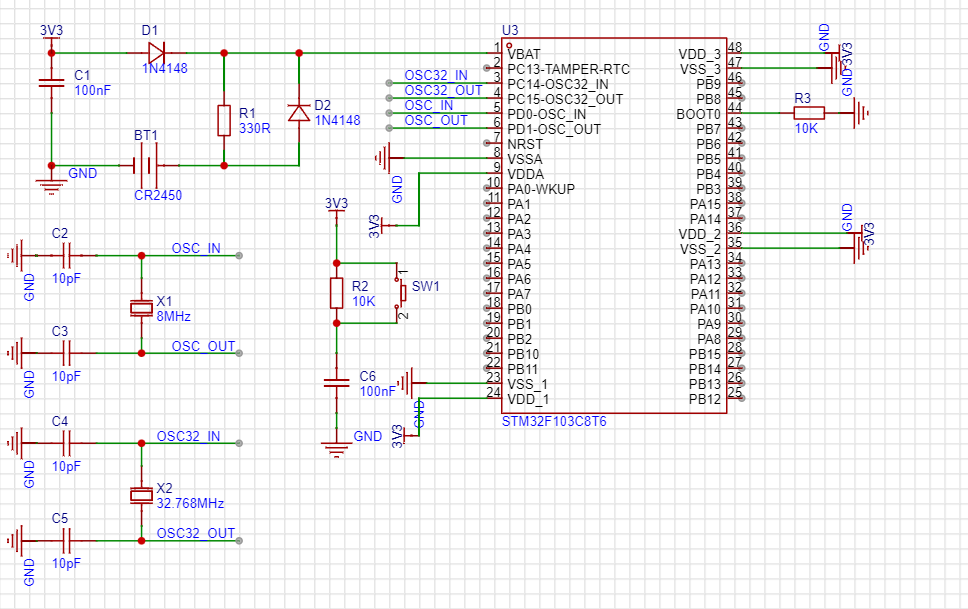Click the OSC_IN wire endpoint near X1

click(239, 255)
